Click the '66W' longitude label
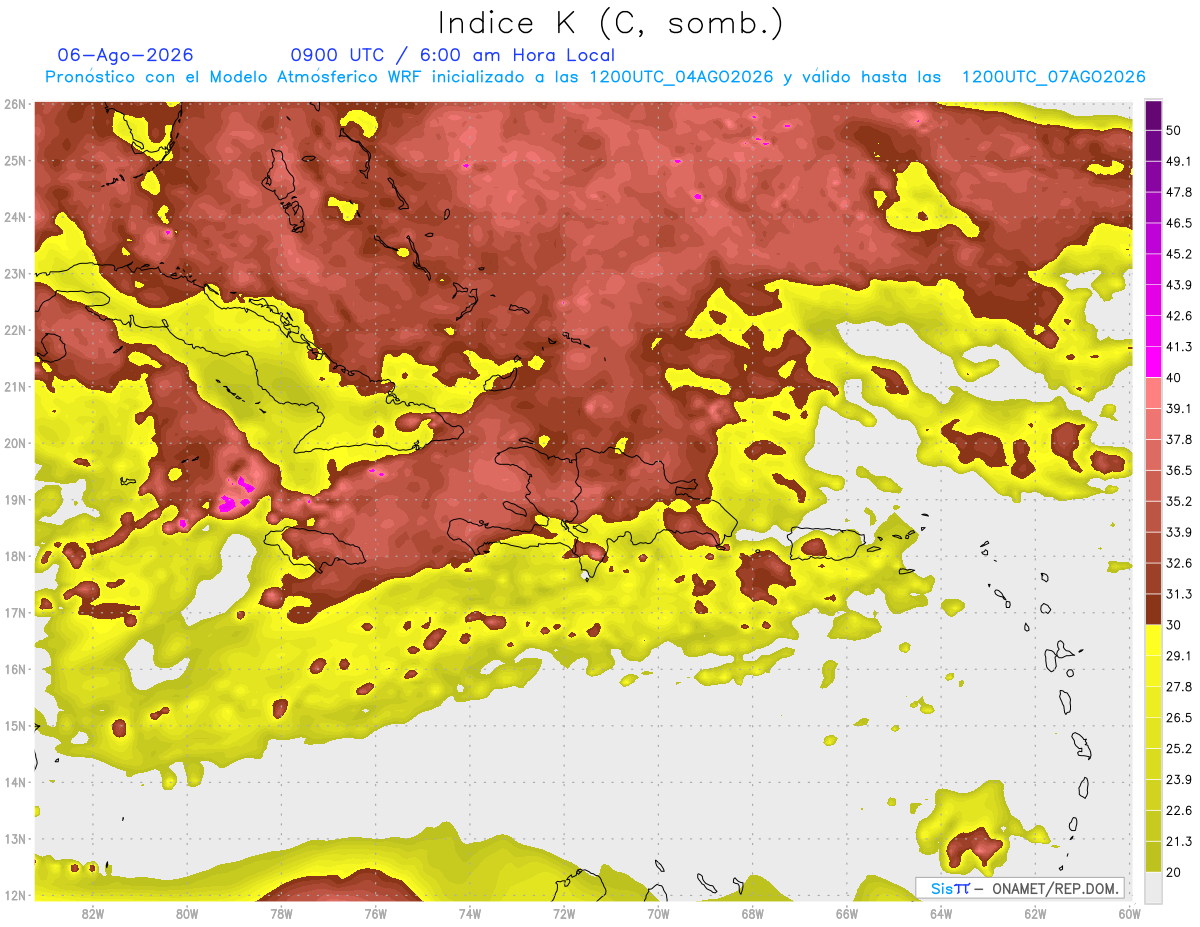Viewport: 1200px width, 927px height. [846, 914]
